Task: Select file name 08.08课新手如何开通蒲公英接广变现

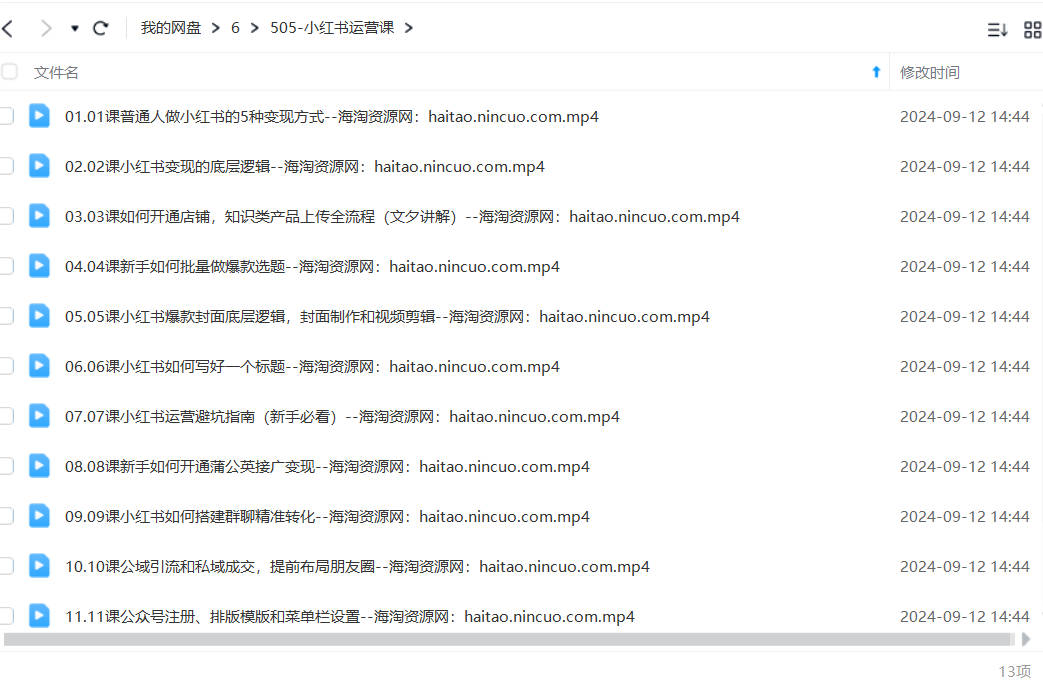Action: 327,466
